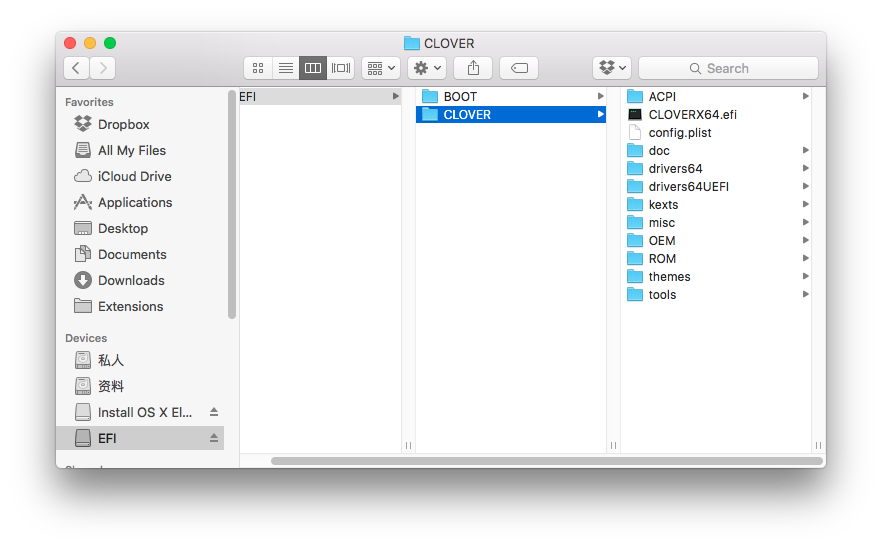Grab the third column resize handle

pos(818,446)
